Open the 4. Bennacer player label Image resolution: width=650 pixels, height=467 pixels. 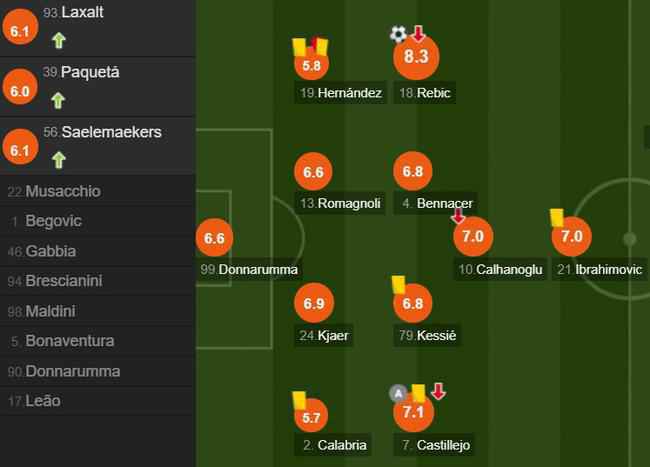436,203
